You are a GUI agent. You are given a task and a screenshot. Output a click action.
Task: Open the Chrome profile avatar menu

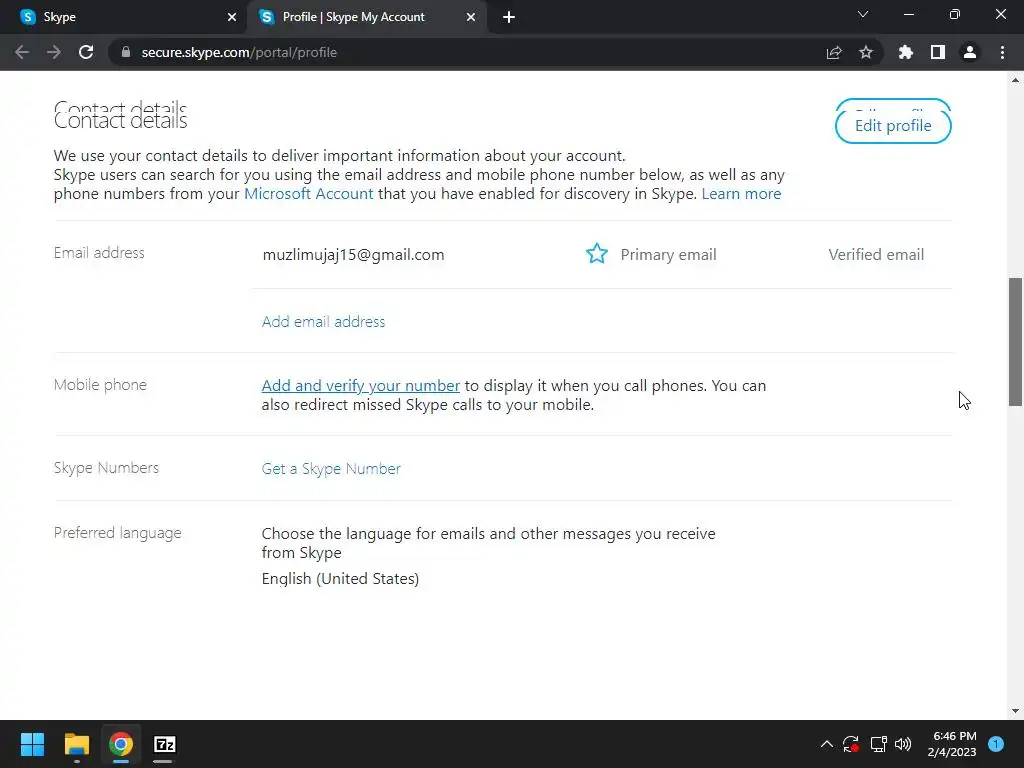pos(970,52)
